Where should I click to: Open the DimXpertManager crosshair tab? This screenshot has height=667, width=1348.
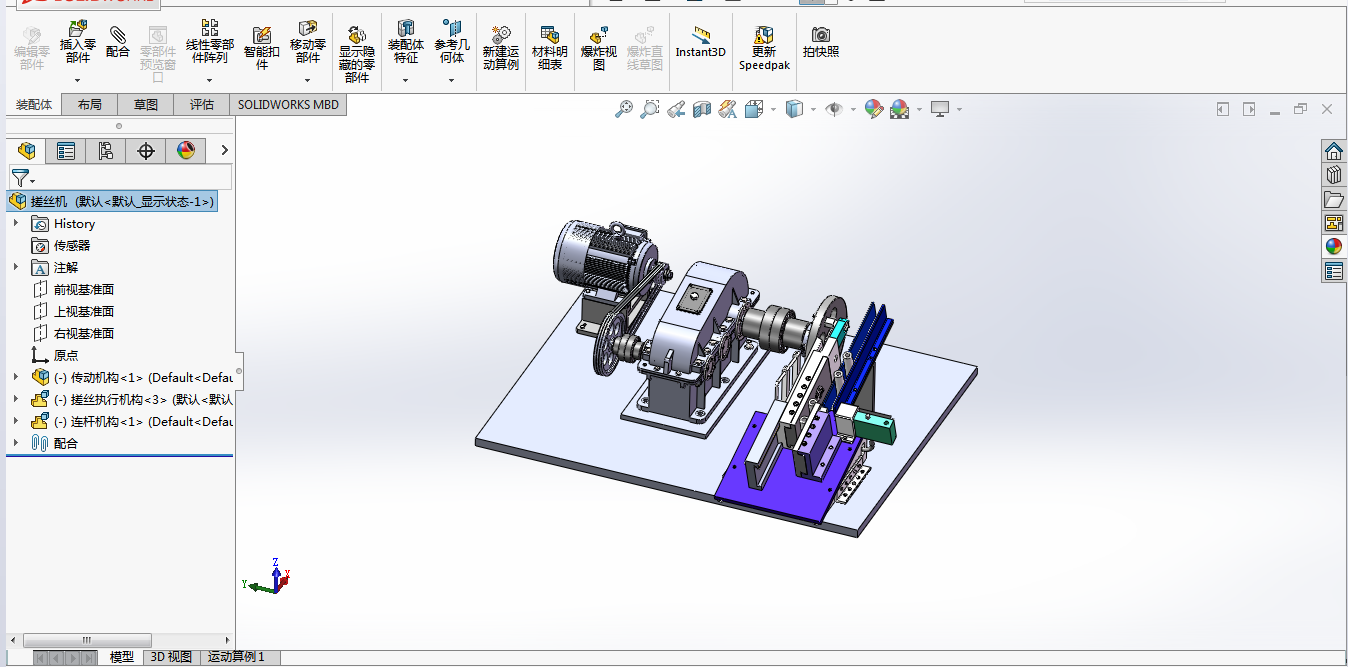tap(146, 151)
